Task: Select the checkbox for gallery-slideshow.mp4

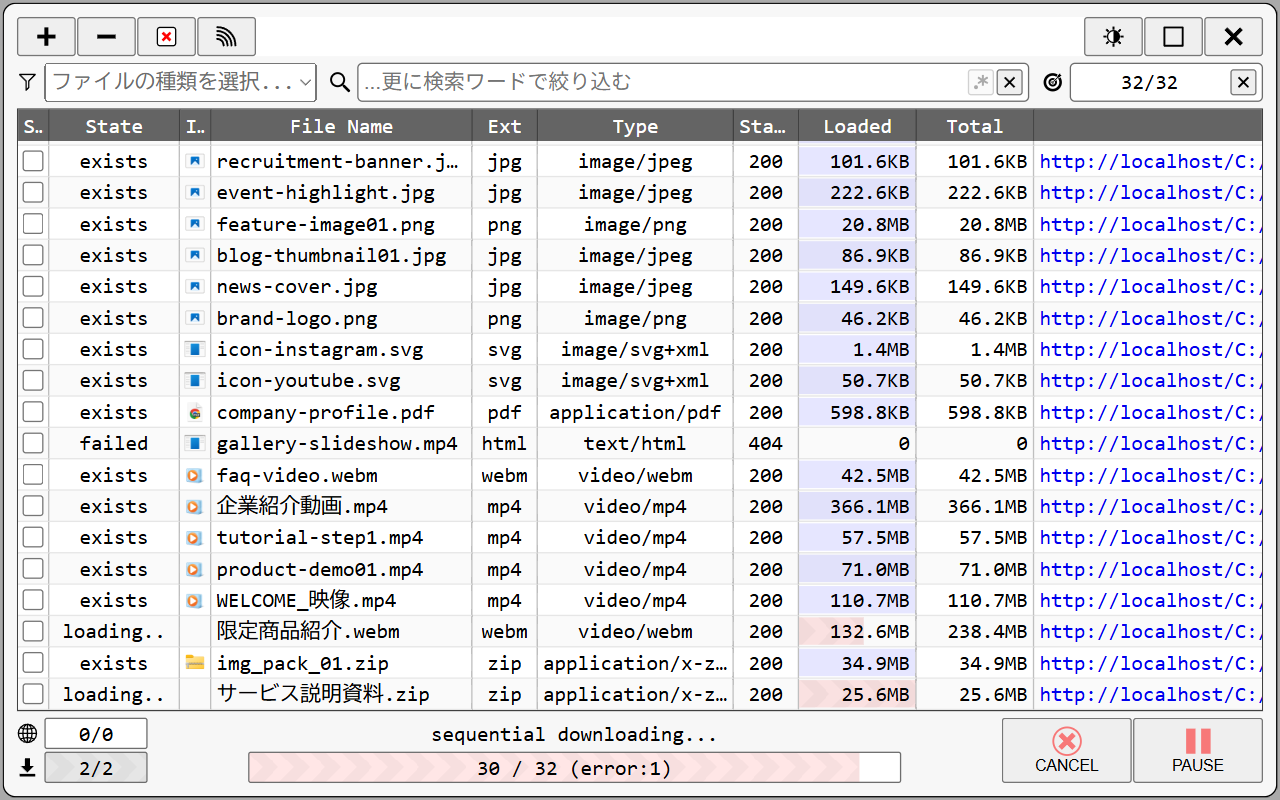Action: coord(34,443)
